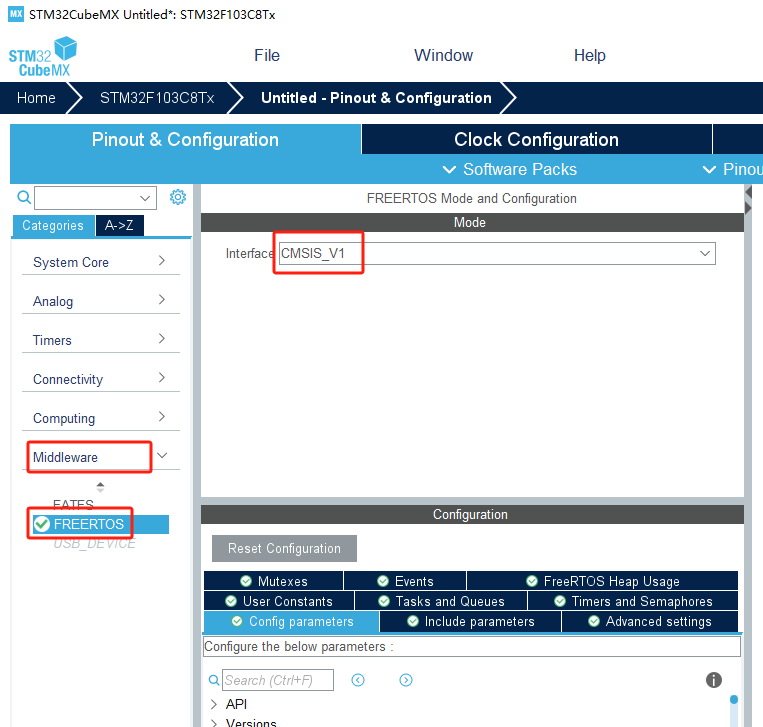Open the Timers and Semaphores tab
Screen dimensions: 763x727
pos(633,601)
